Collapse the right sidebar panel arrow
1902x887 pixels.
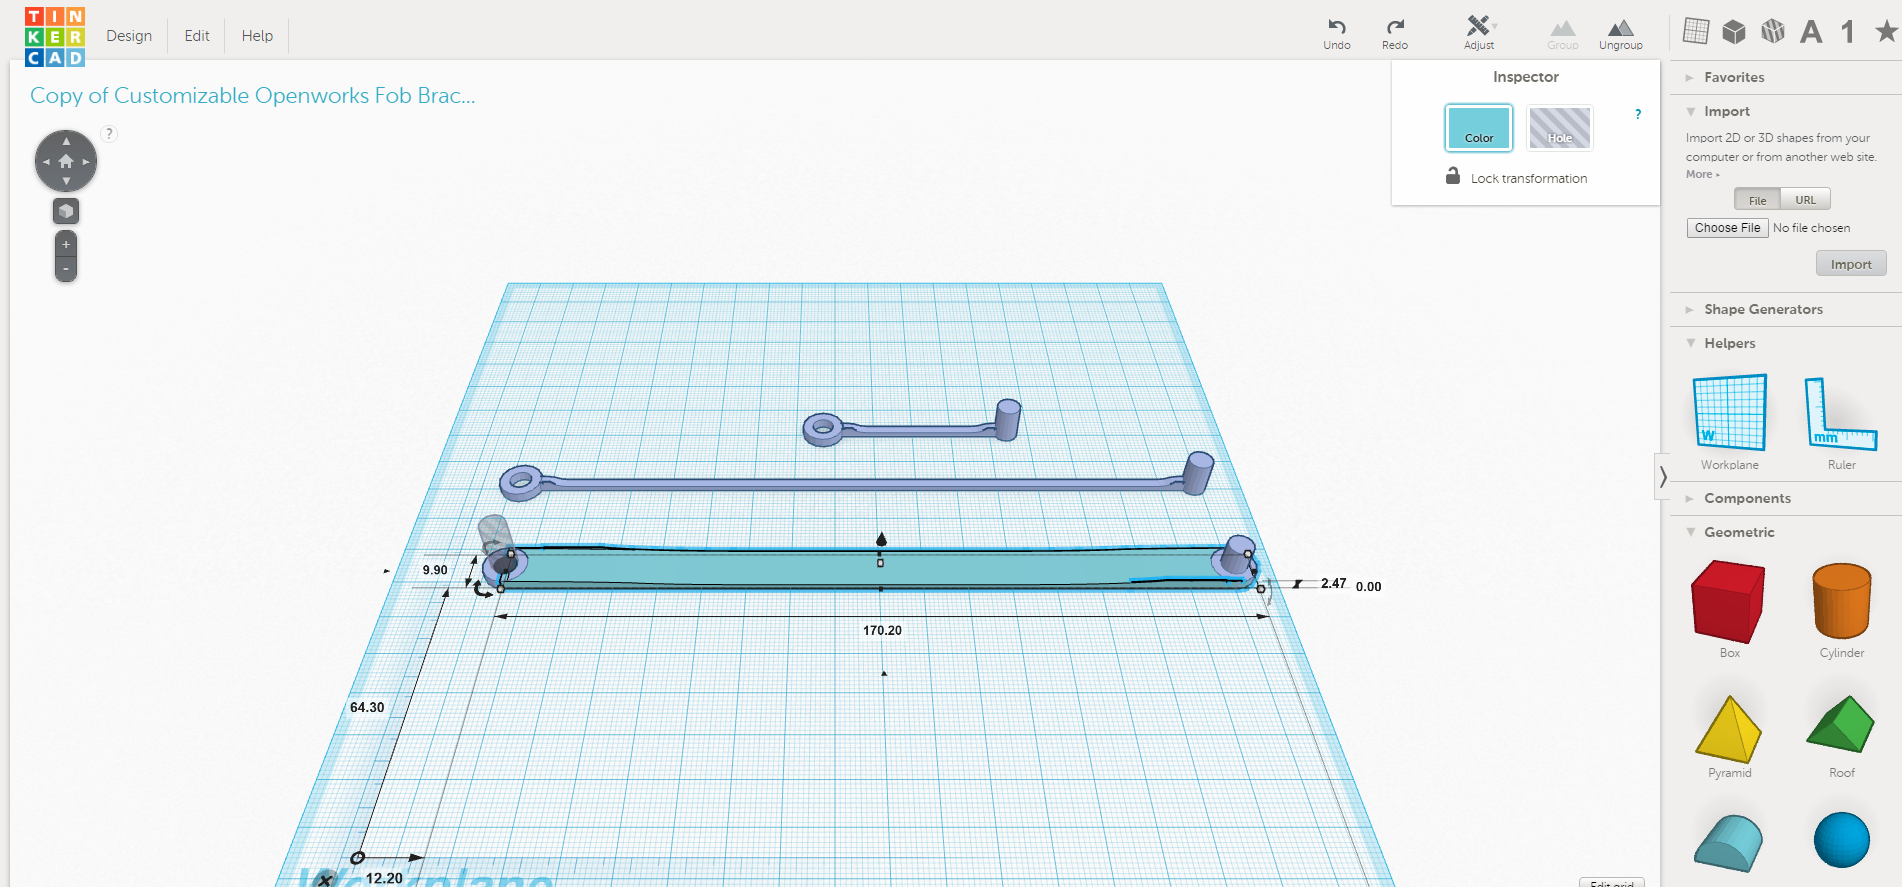coord(1662,476)
